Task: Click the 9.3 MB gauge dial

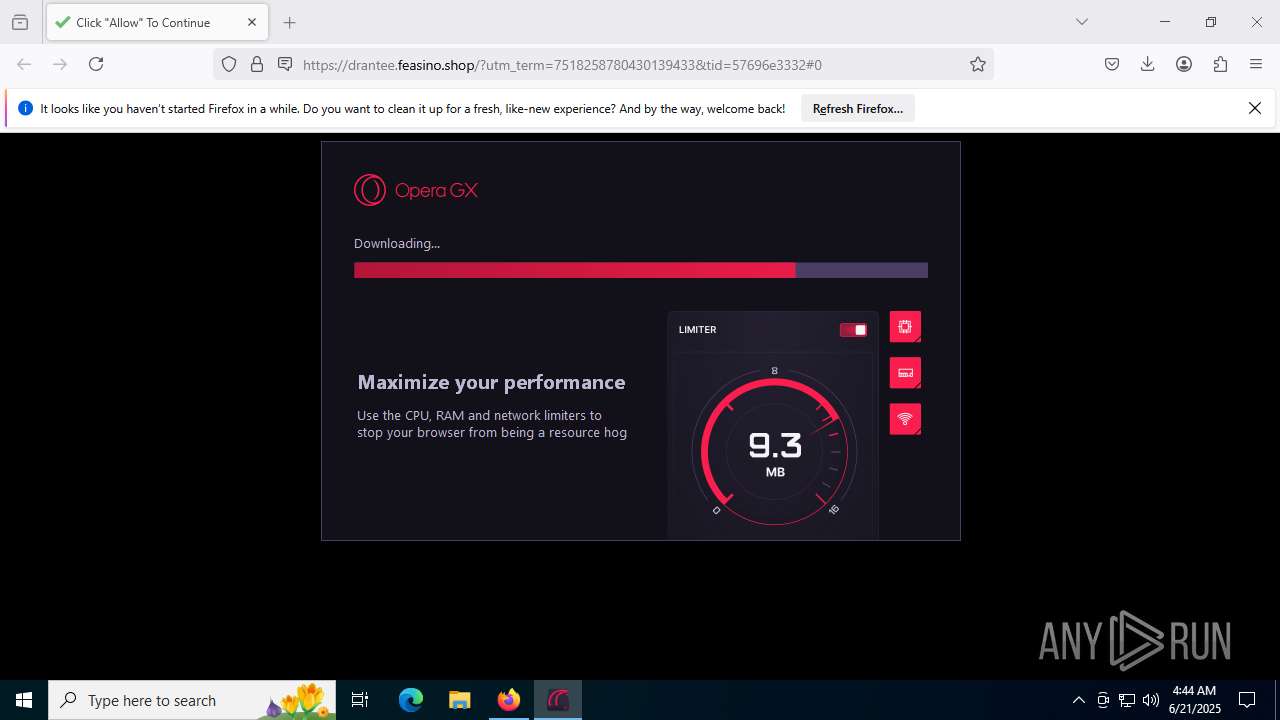Action: (x=774, y=451)
